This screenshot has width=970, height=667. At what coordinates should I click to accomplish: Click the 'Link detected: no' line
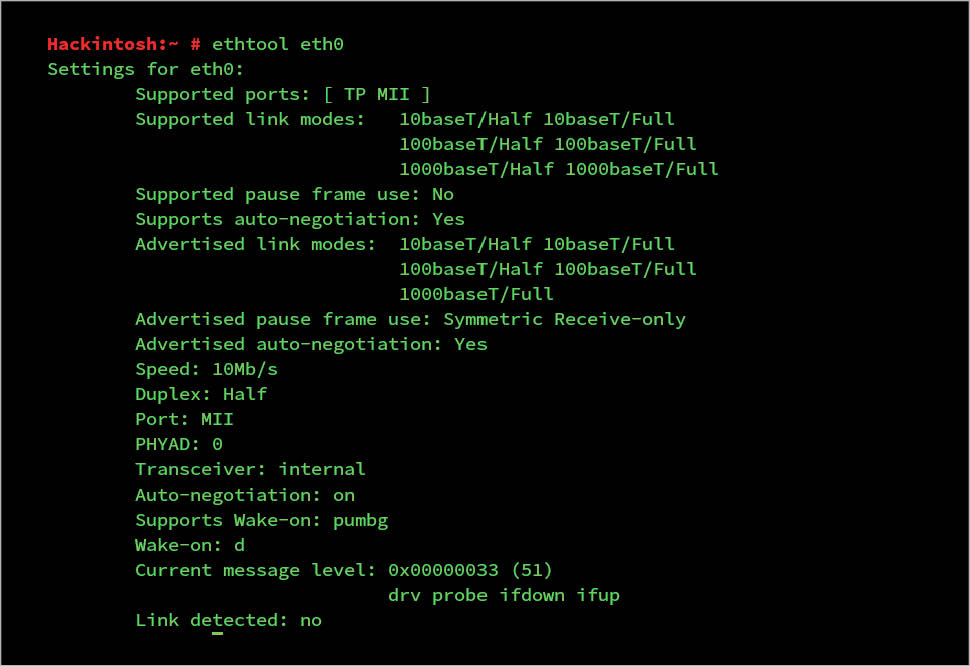228,620
